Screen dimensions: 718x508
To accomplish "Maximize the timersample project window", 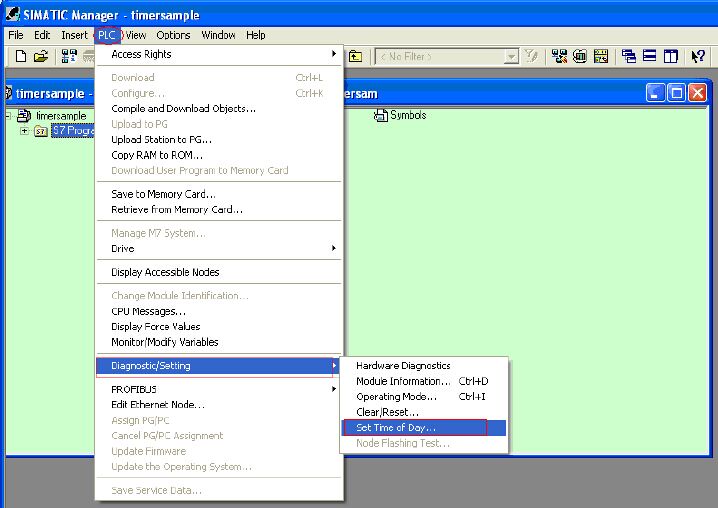I will [x=676, y=93].
